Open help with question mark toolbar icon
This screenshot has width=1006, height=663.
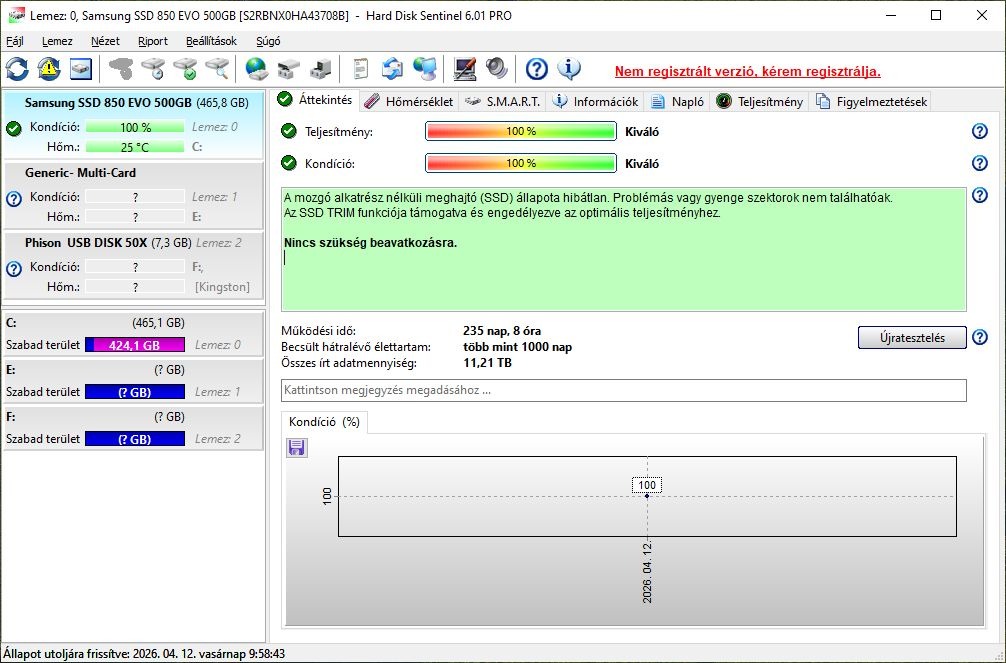click(x=536, y=69)
